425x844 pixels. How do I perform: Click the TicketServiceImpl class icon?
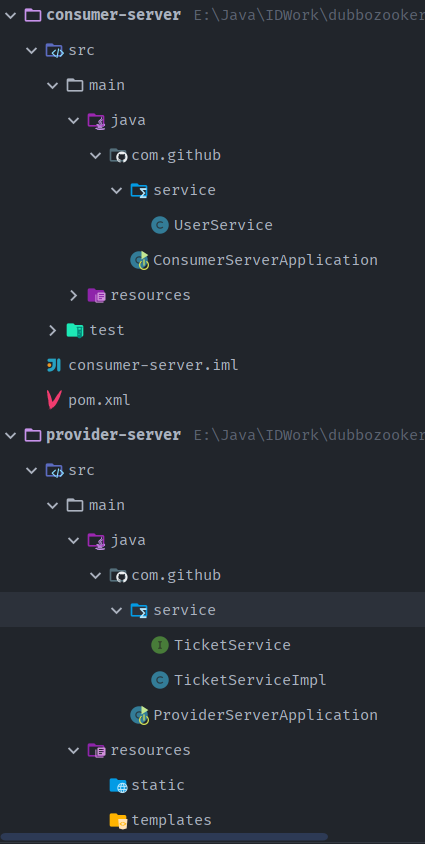click(160, 680)
